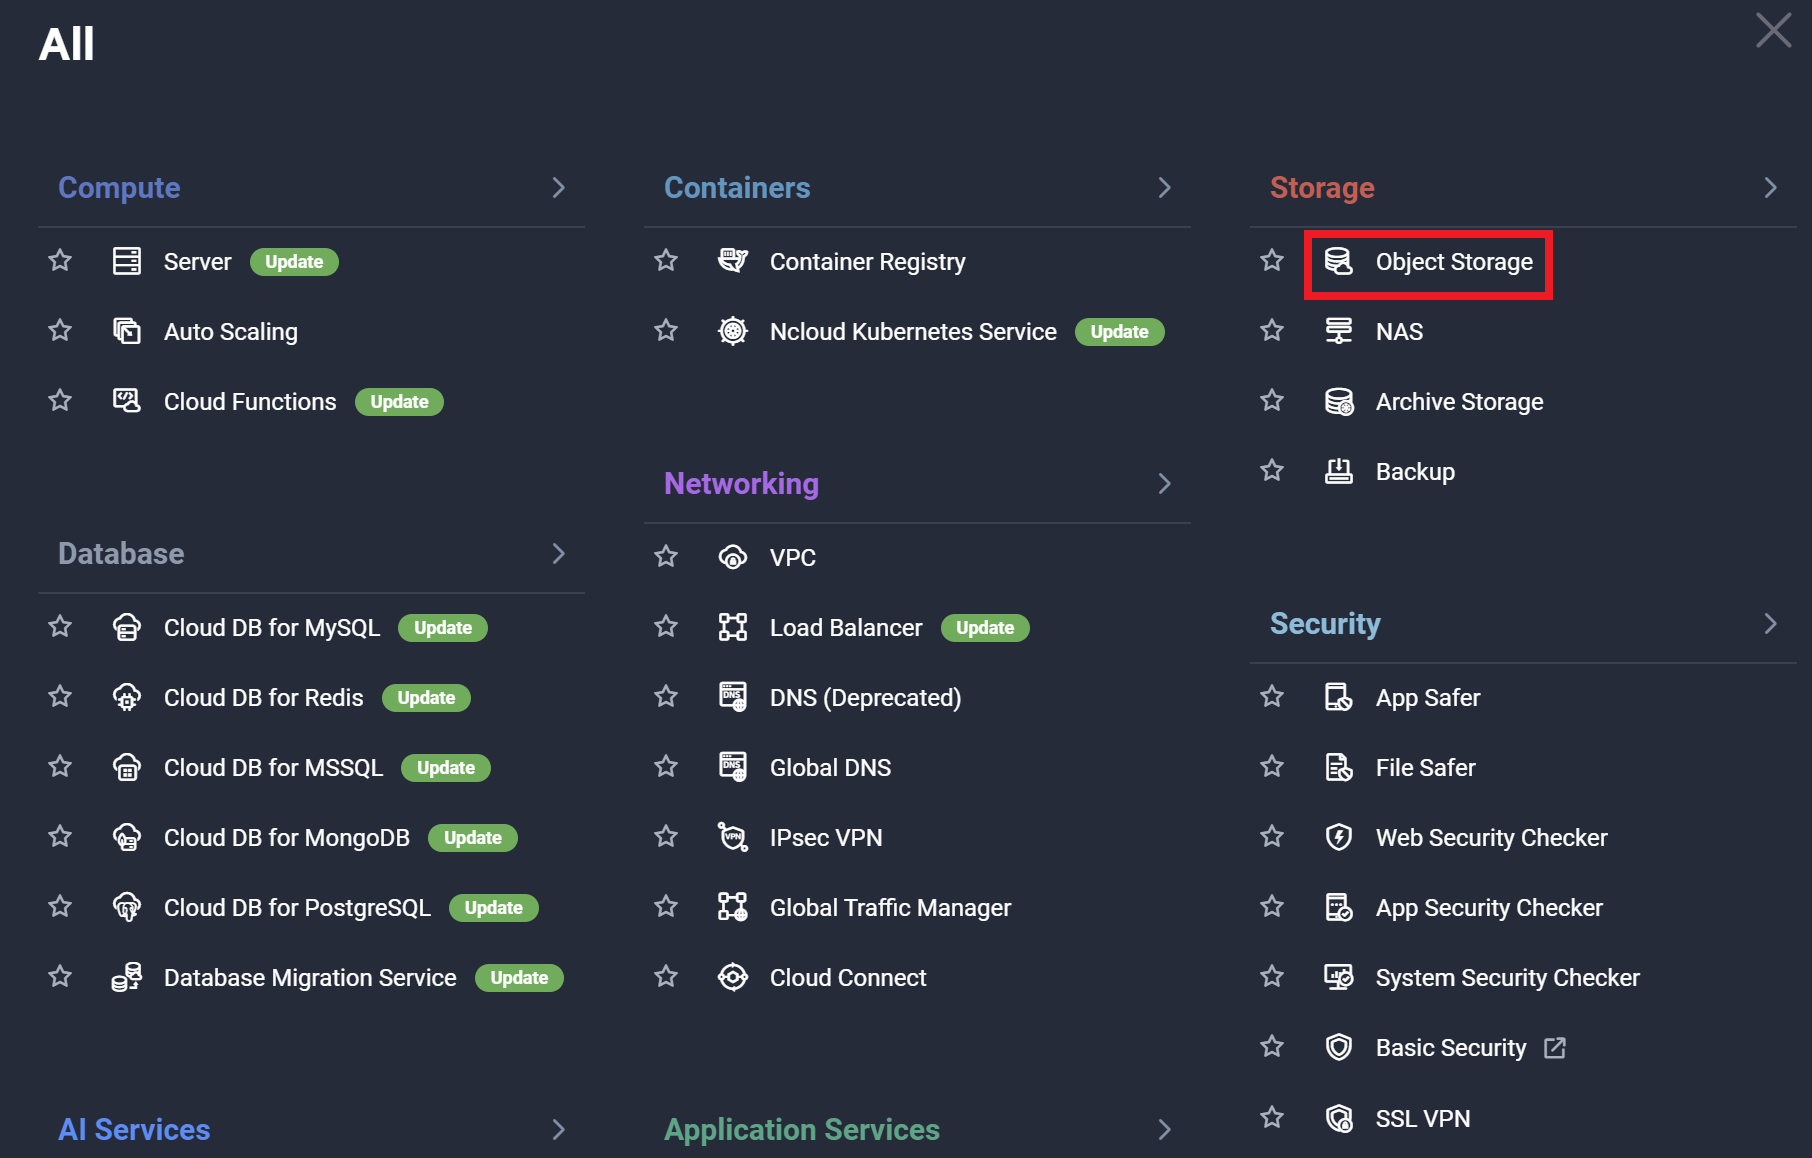Toggle favorite star for Object Storage

tap(1272, 261)
